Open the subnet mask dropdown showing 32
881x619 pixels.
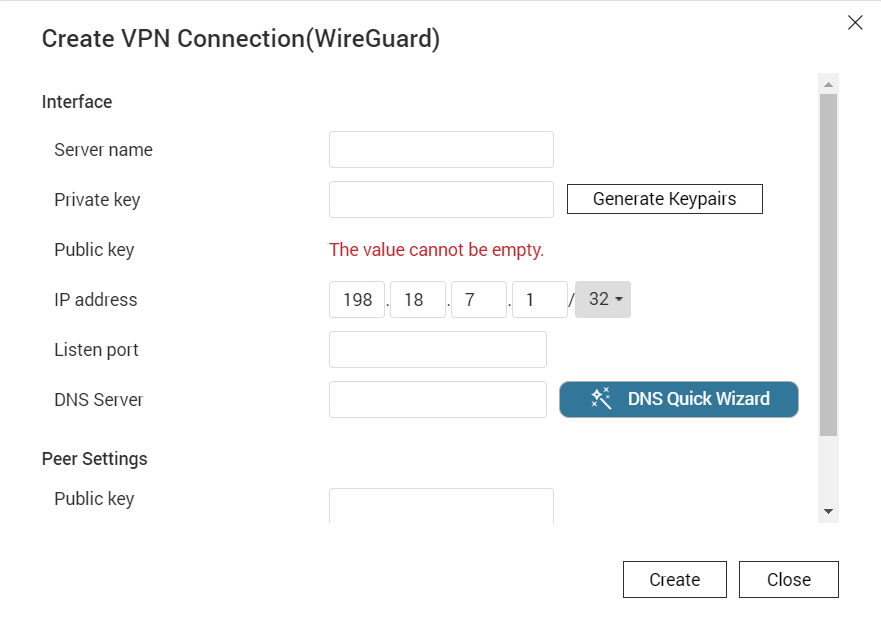tap(603, 299)
